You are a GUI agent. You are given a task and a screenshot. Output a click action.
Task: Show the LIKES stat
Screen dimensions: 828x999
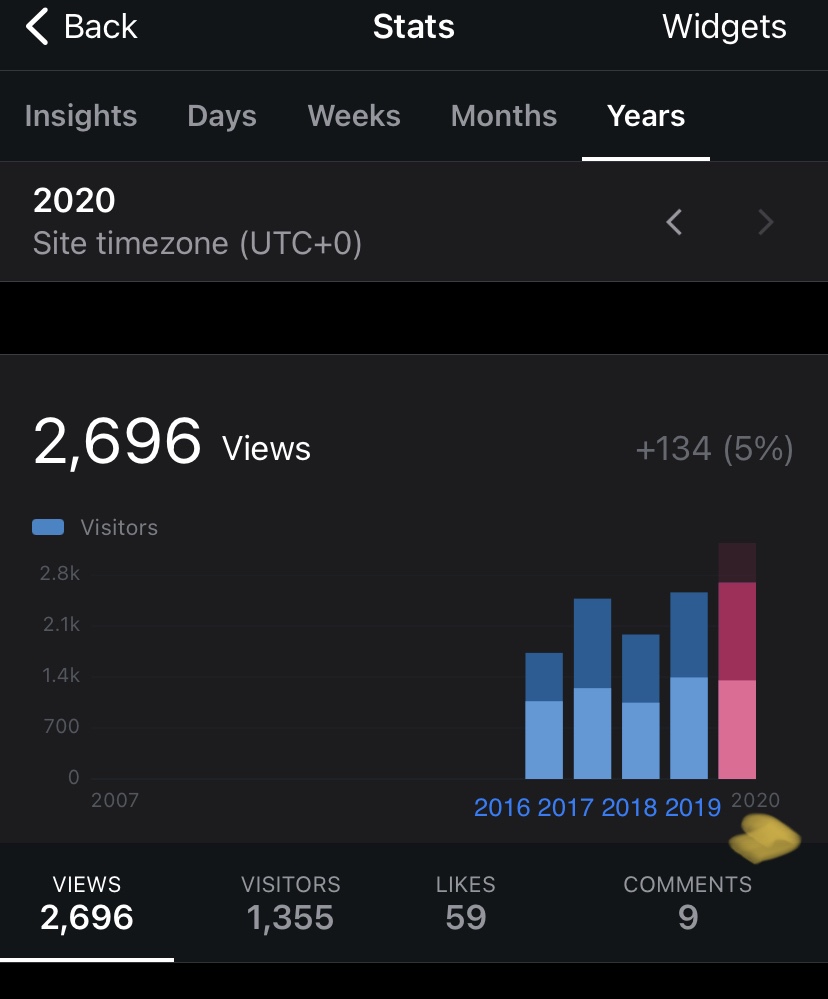point(465,903)
